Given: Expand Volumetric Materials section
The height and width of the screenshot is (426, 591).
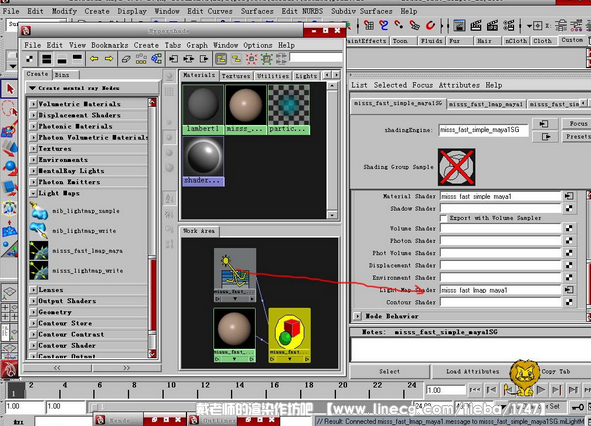Looking at the screenshot, I should coord(34,104).
